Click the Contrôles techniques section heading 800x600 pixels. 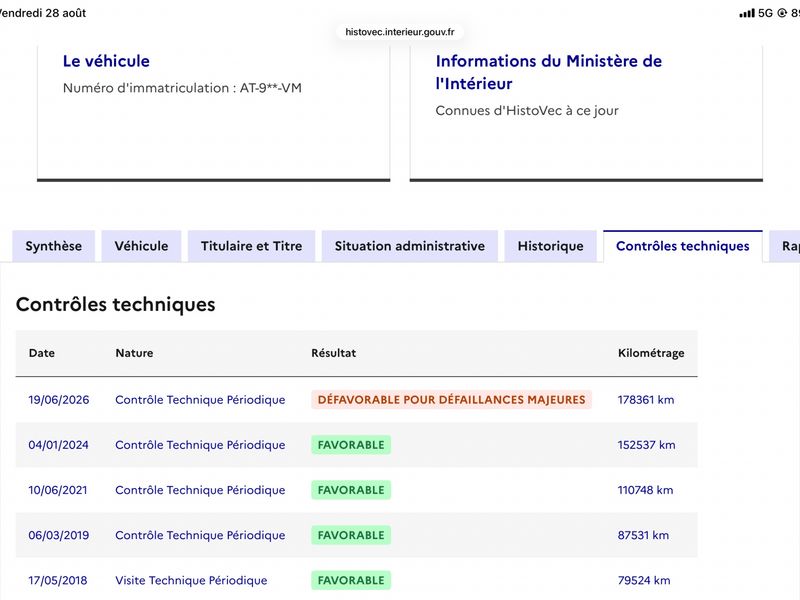coord(115,304)
